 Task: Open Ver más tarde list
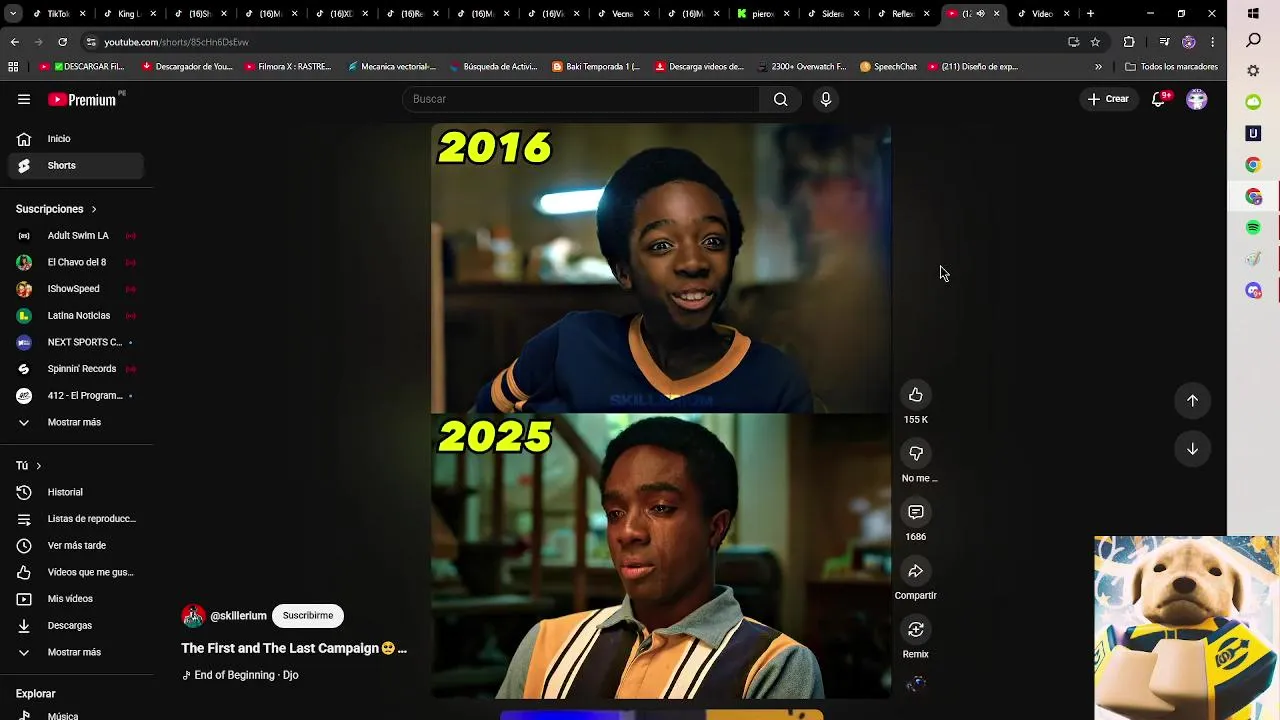75,545
